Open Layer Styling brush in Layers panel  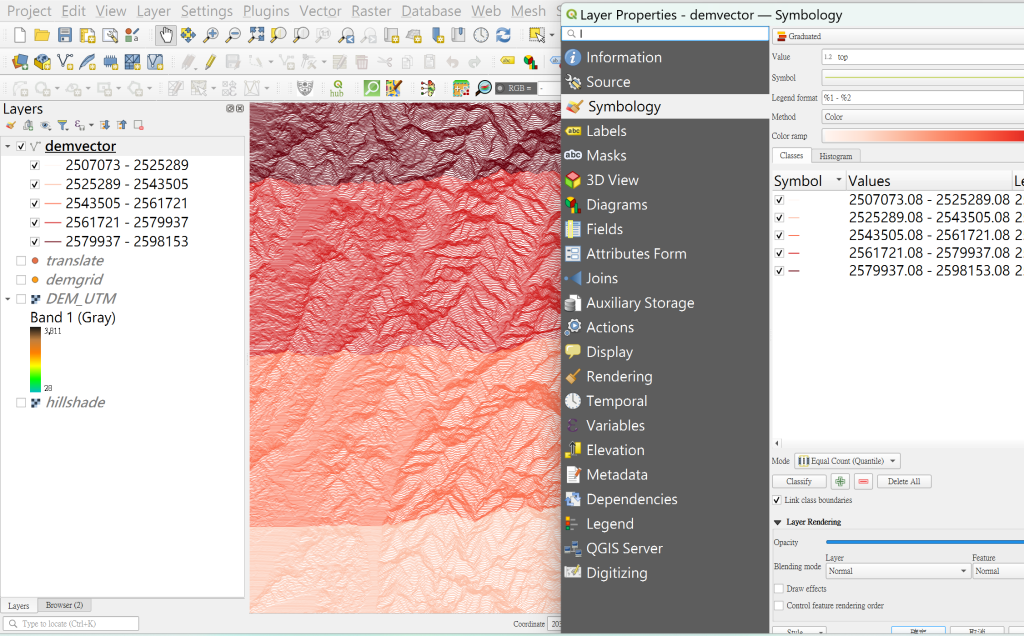tap(10, 125)
